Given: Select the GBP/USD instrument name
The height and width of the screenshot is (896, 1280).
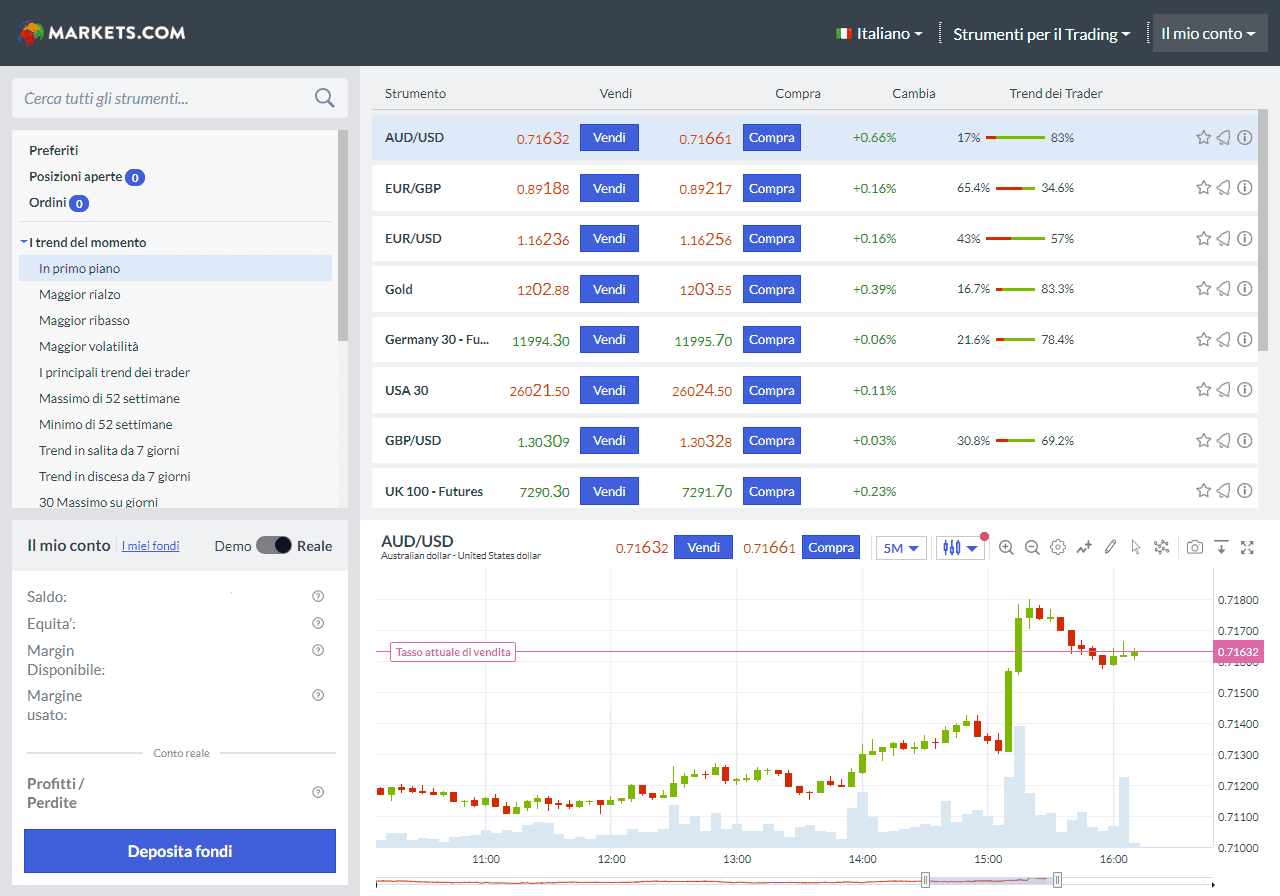Looking at the screenshot, I should click(x=413, y=440).
